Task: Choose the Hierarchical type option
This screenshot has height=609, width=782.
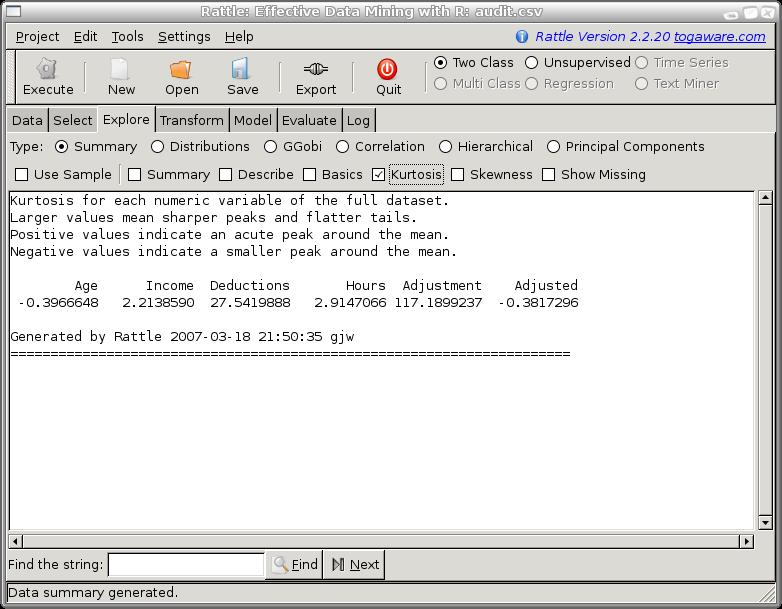Action: [x=445, y=147]
